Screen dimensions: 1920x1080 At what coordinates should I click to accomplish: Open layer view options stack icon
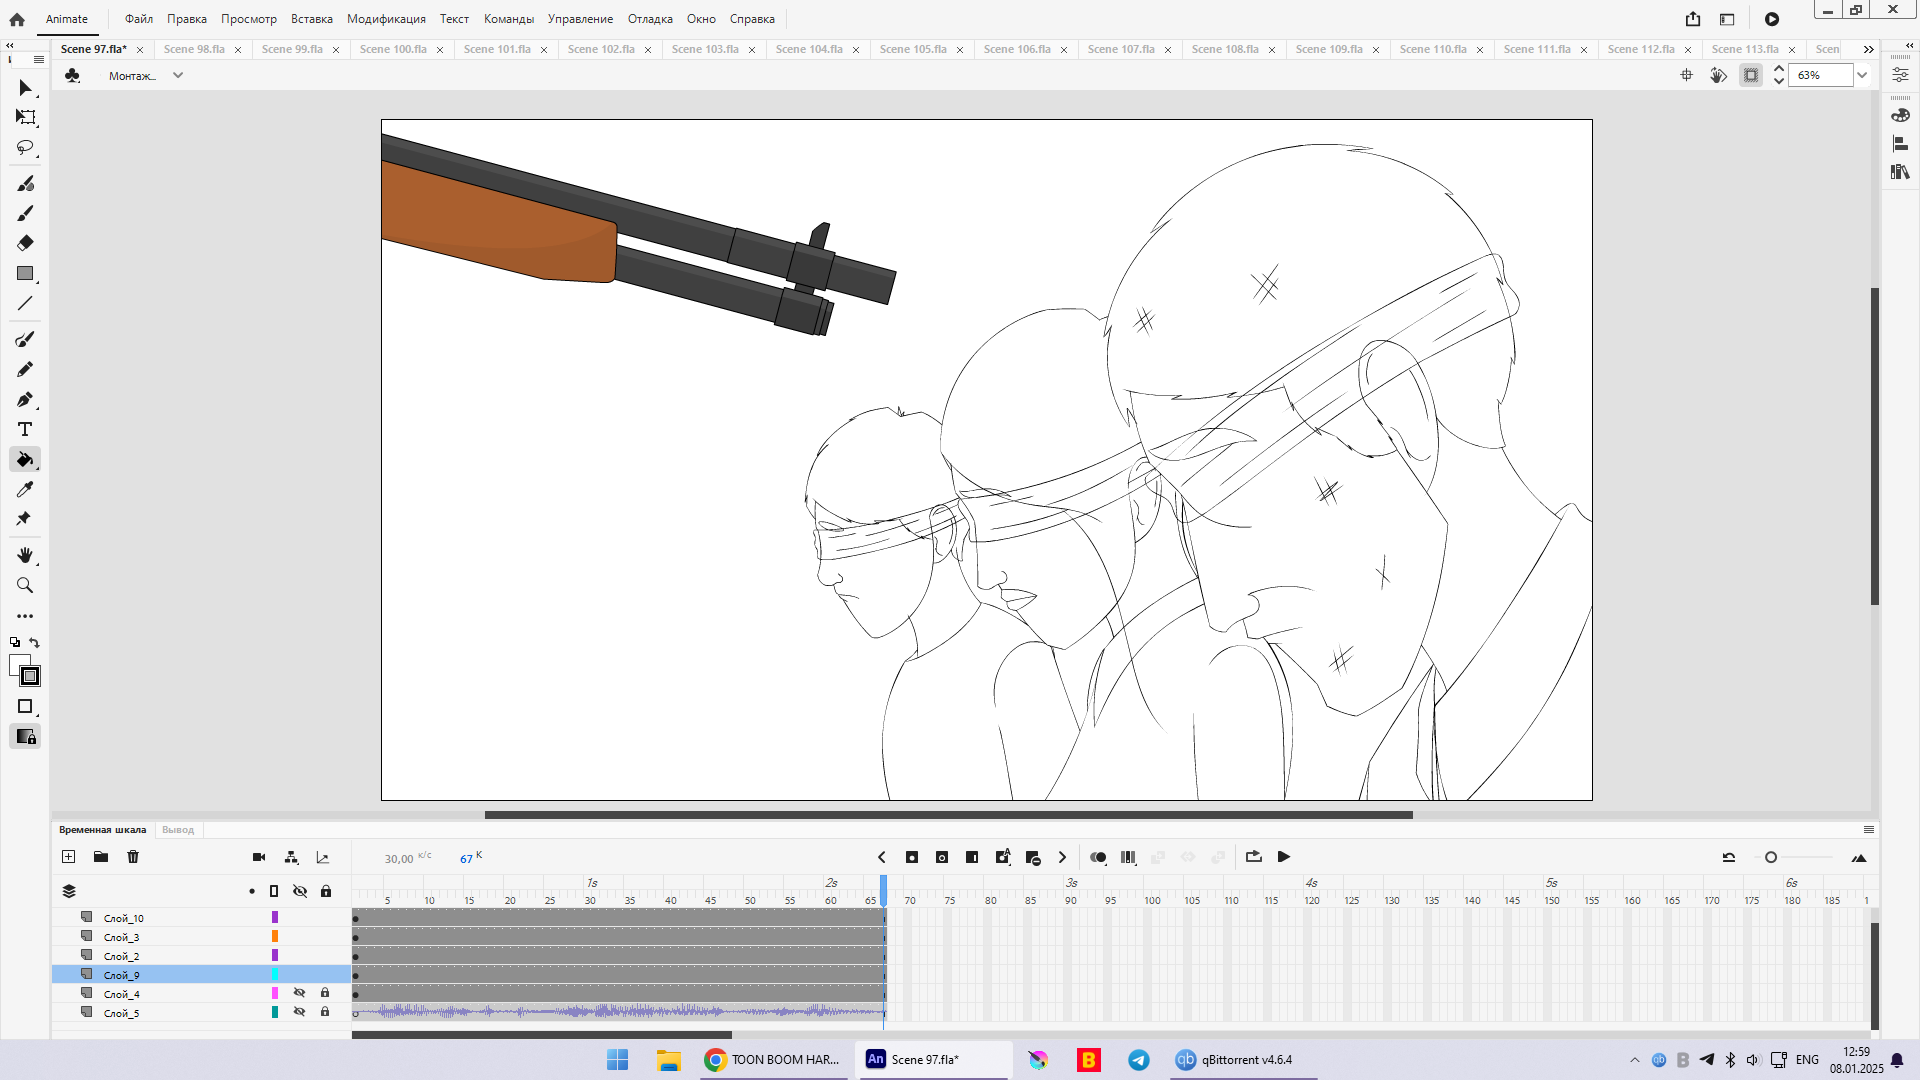tap(69, 891)
